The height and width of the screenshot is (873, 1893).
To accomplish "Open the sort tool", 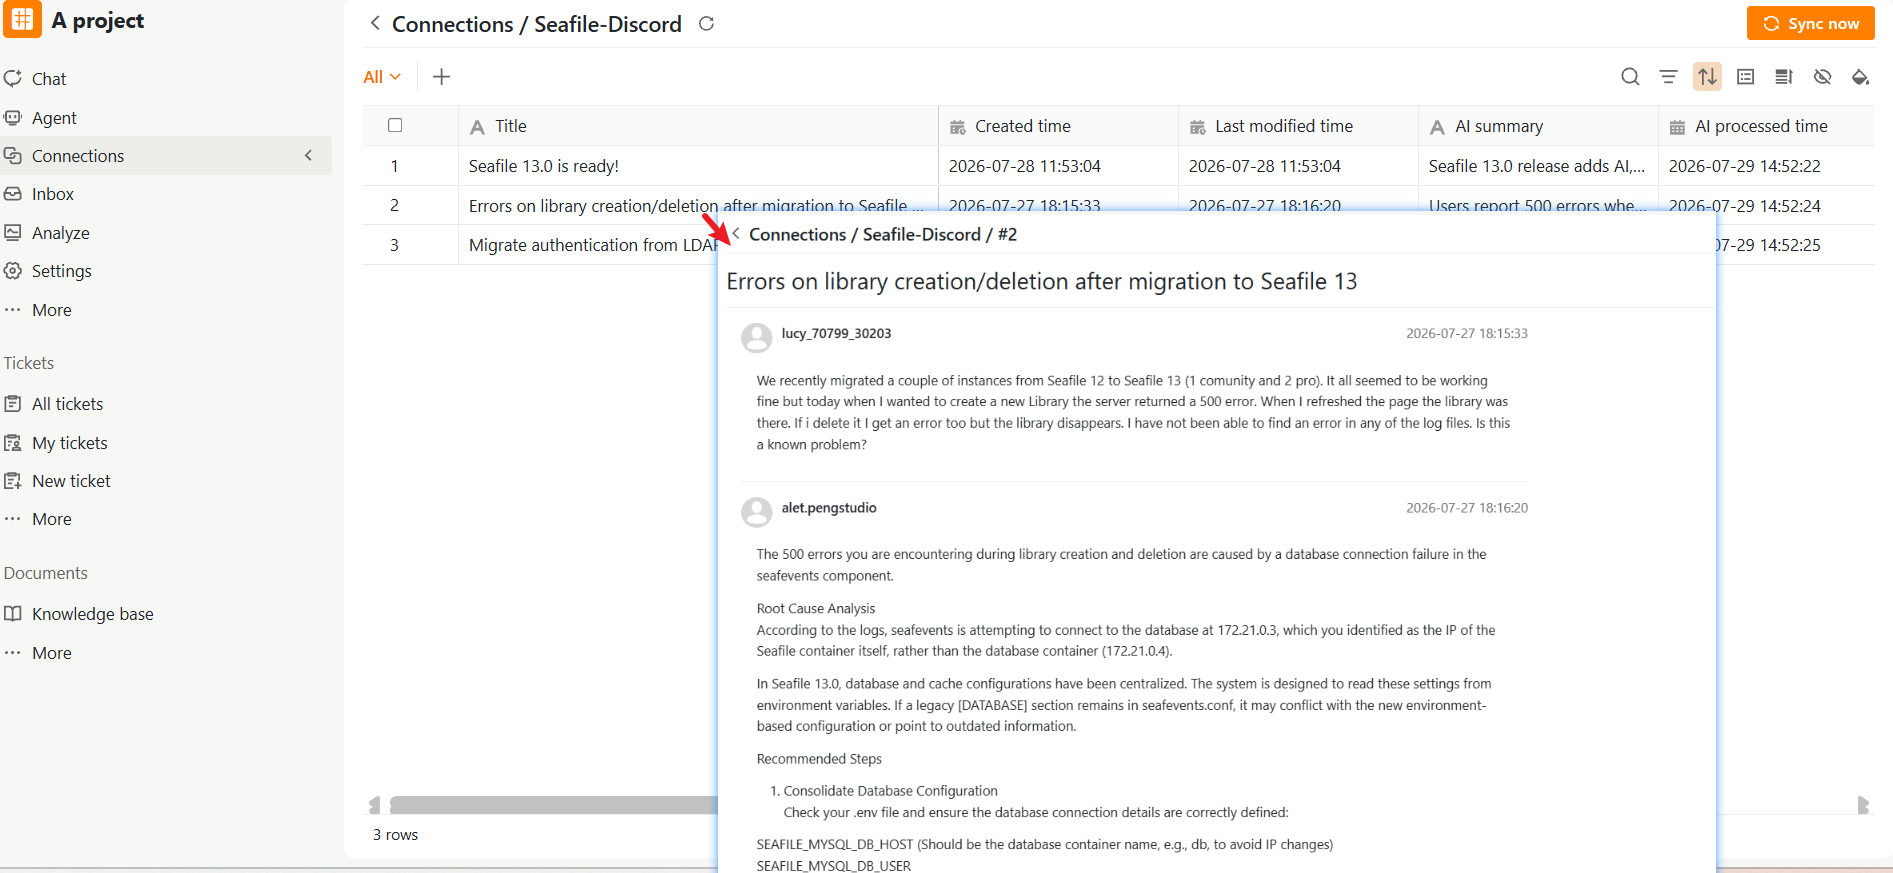I will point(1707,77).
